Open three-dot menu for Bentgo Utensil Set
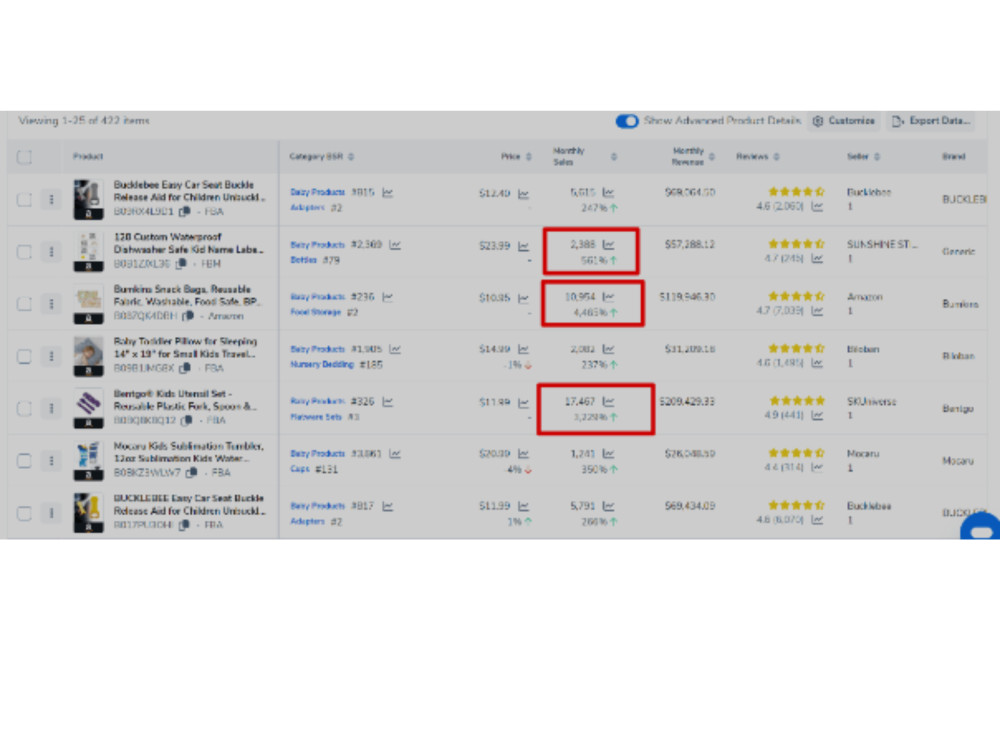The width and height of the screenshot is (1000, 750). (52, 409)
